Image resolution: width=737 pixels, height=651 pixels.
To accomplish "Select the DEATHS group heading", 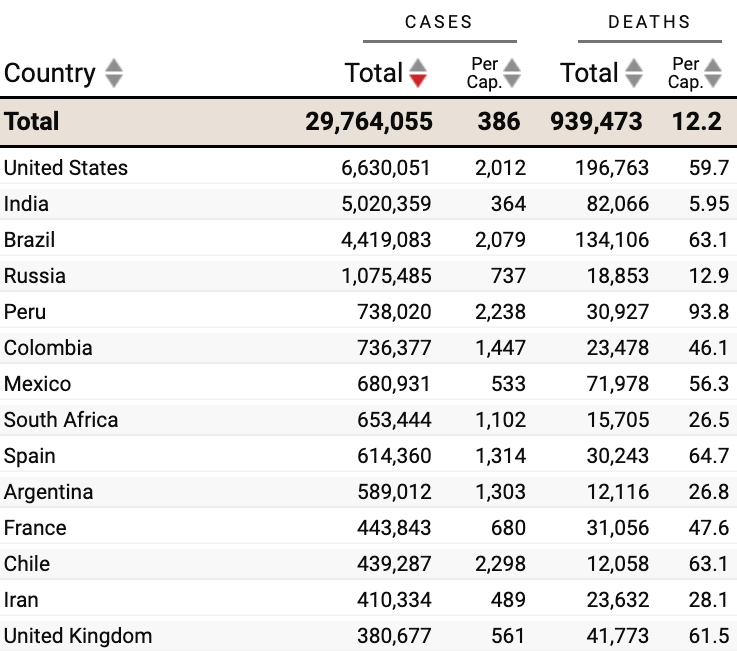I will 649,22.
